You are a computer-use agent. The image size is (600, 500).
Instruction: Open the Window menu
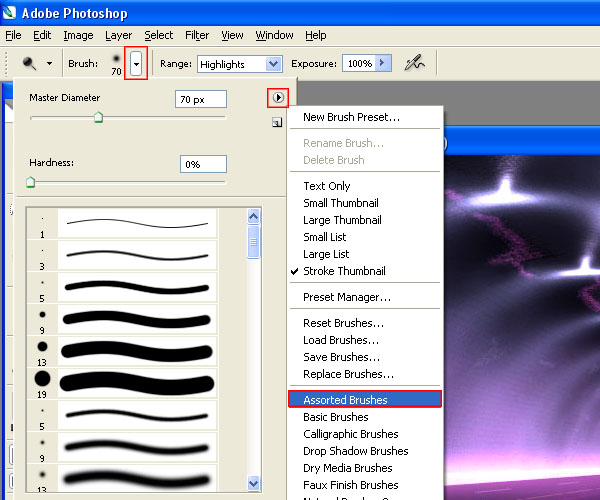pos(274,35)
